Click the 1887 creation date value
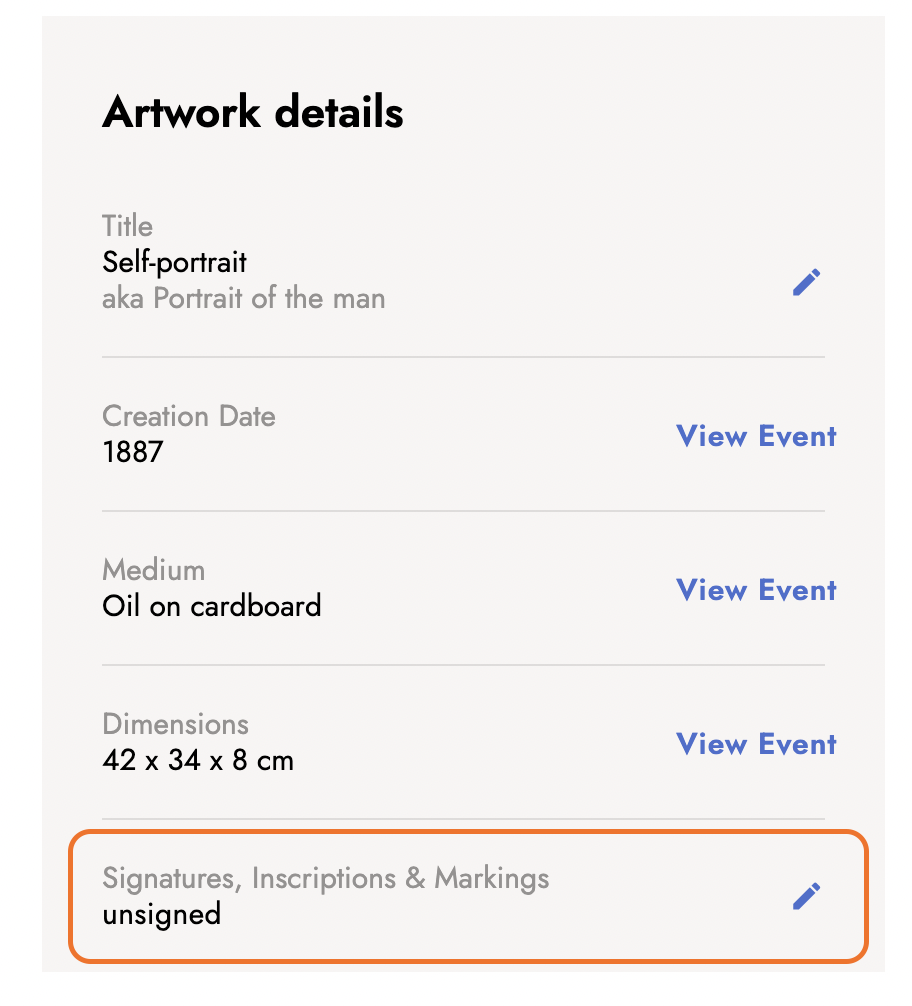 coord(133,452)
